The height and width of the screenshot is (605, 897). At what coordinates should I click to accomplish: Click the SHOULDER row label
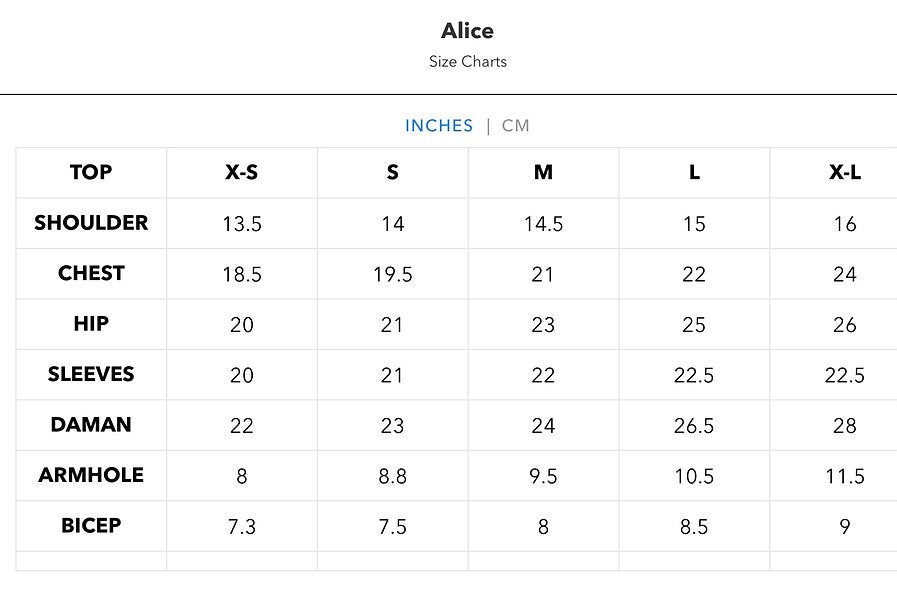[91, 222]
